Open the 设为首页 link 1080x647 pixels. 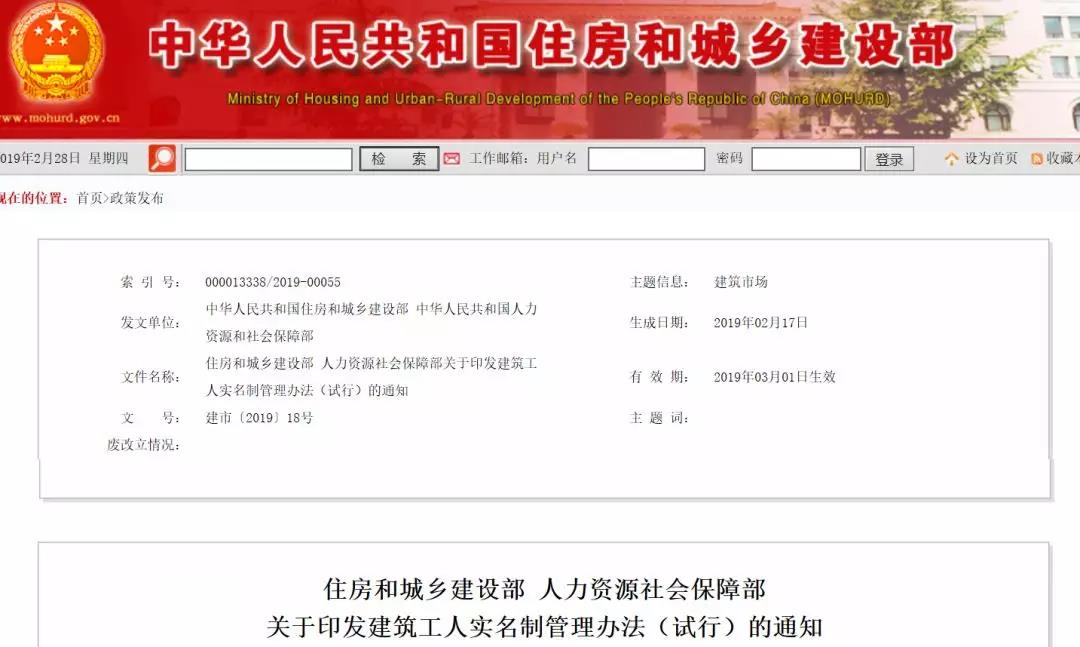990,158
